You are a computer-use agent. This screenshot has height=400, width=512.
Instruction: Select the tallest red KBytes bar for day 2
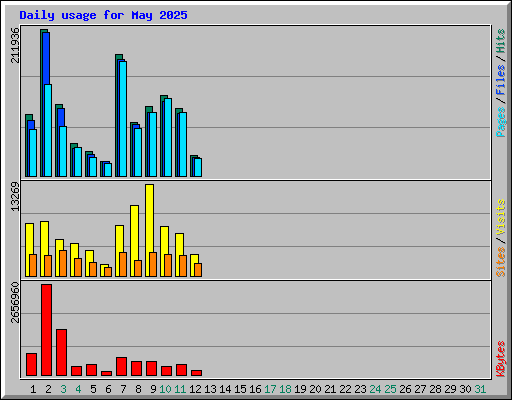point(46,330)
